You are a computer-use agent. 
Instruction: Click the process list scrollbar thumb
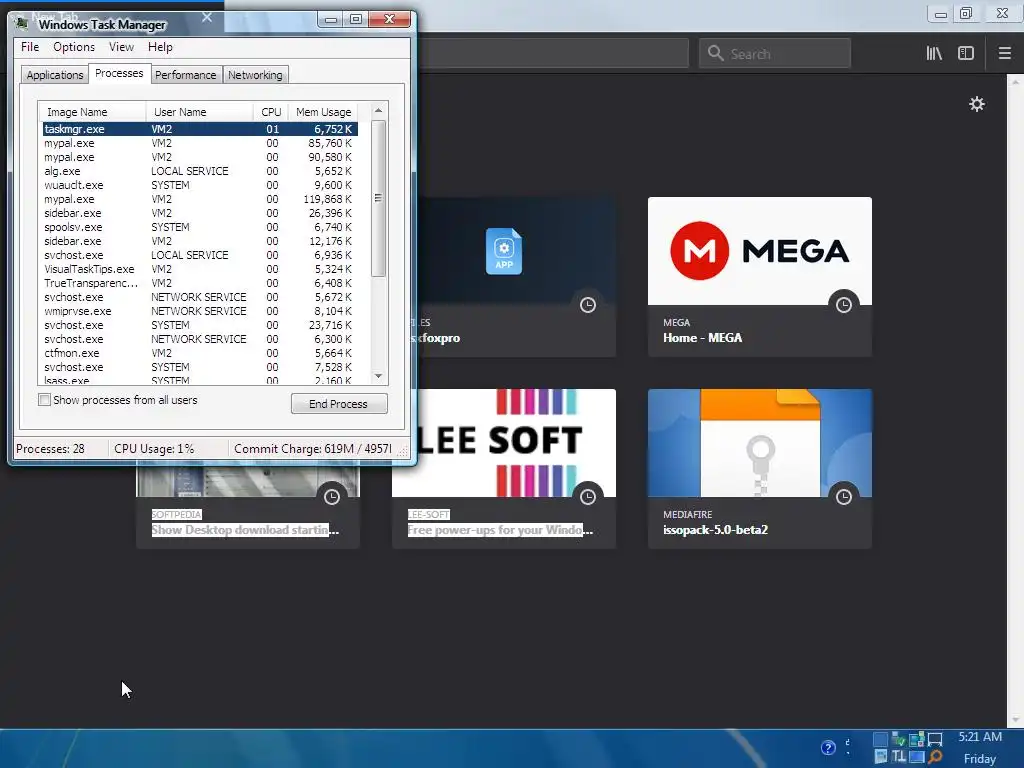378,198
